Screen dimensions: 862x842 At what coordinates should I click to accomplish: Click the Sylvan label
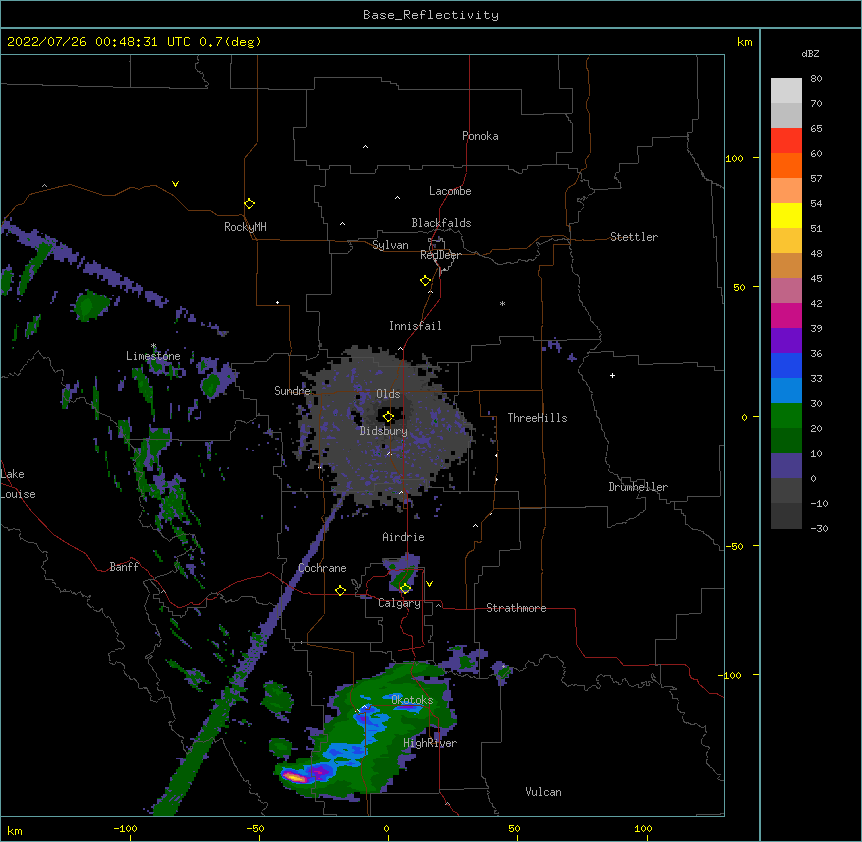[390, 245]
